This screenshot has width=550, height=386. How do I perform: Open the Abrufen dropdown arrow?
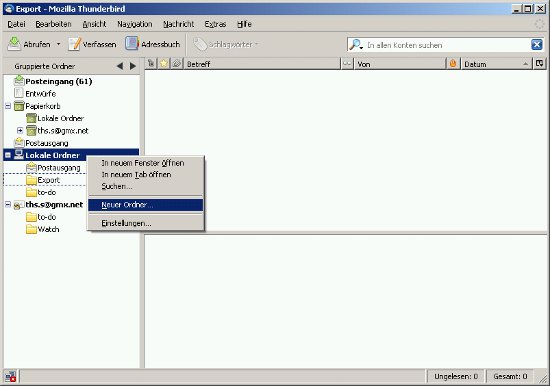59,44
